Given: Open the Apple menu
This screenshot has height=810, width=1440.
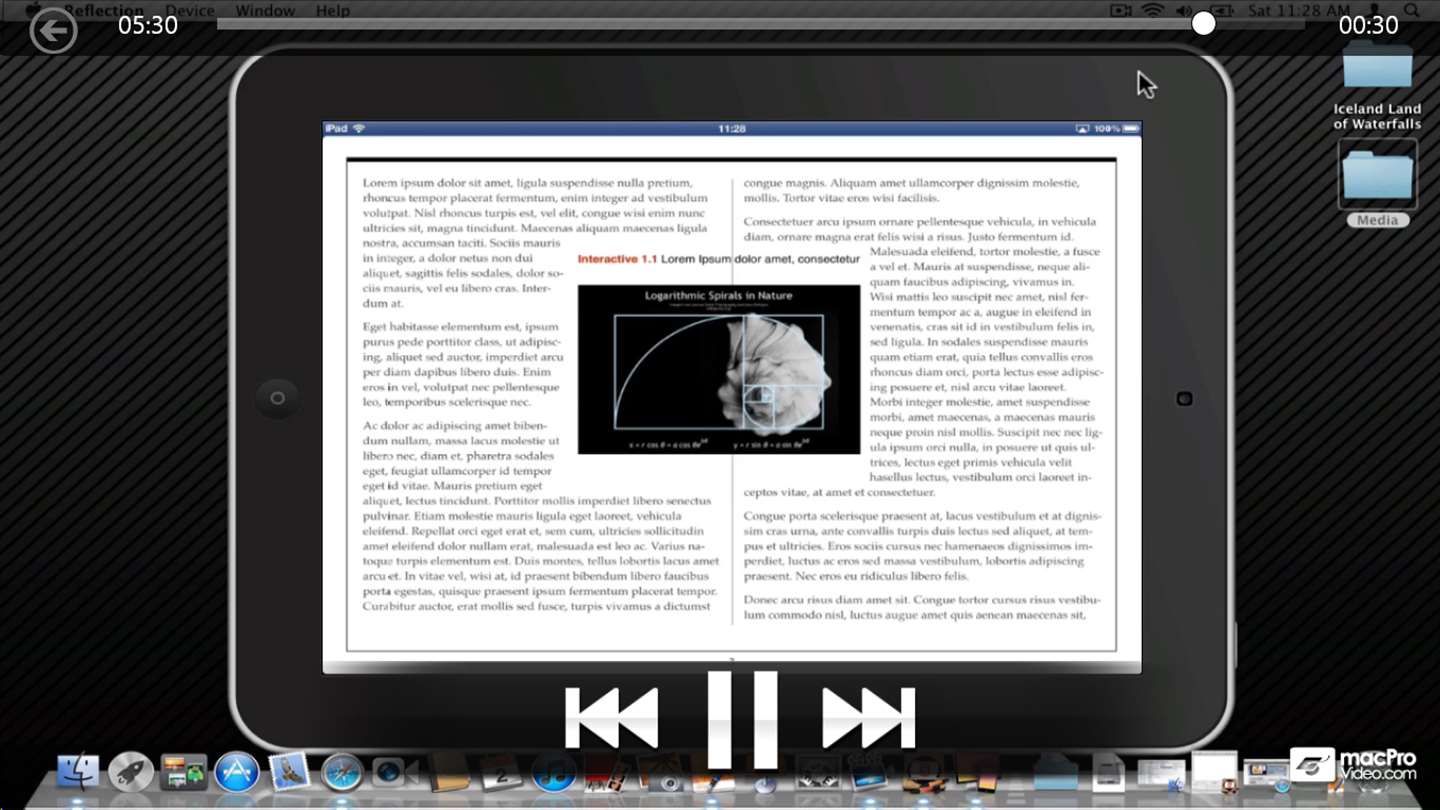Looking at the screenshot, I should tap(35, 10).
